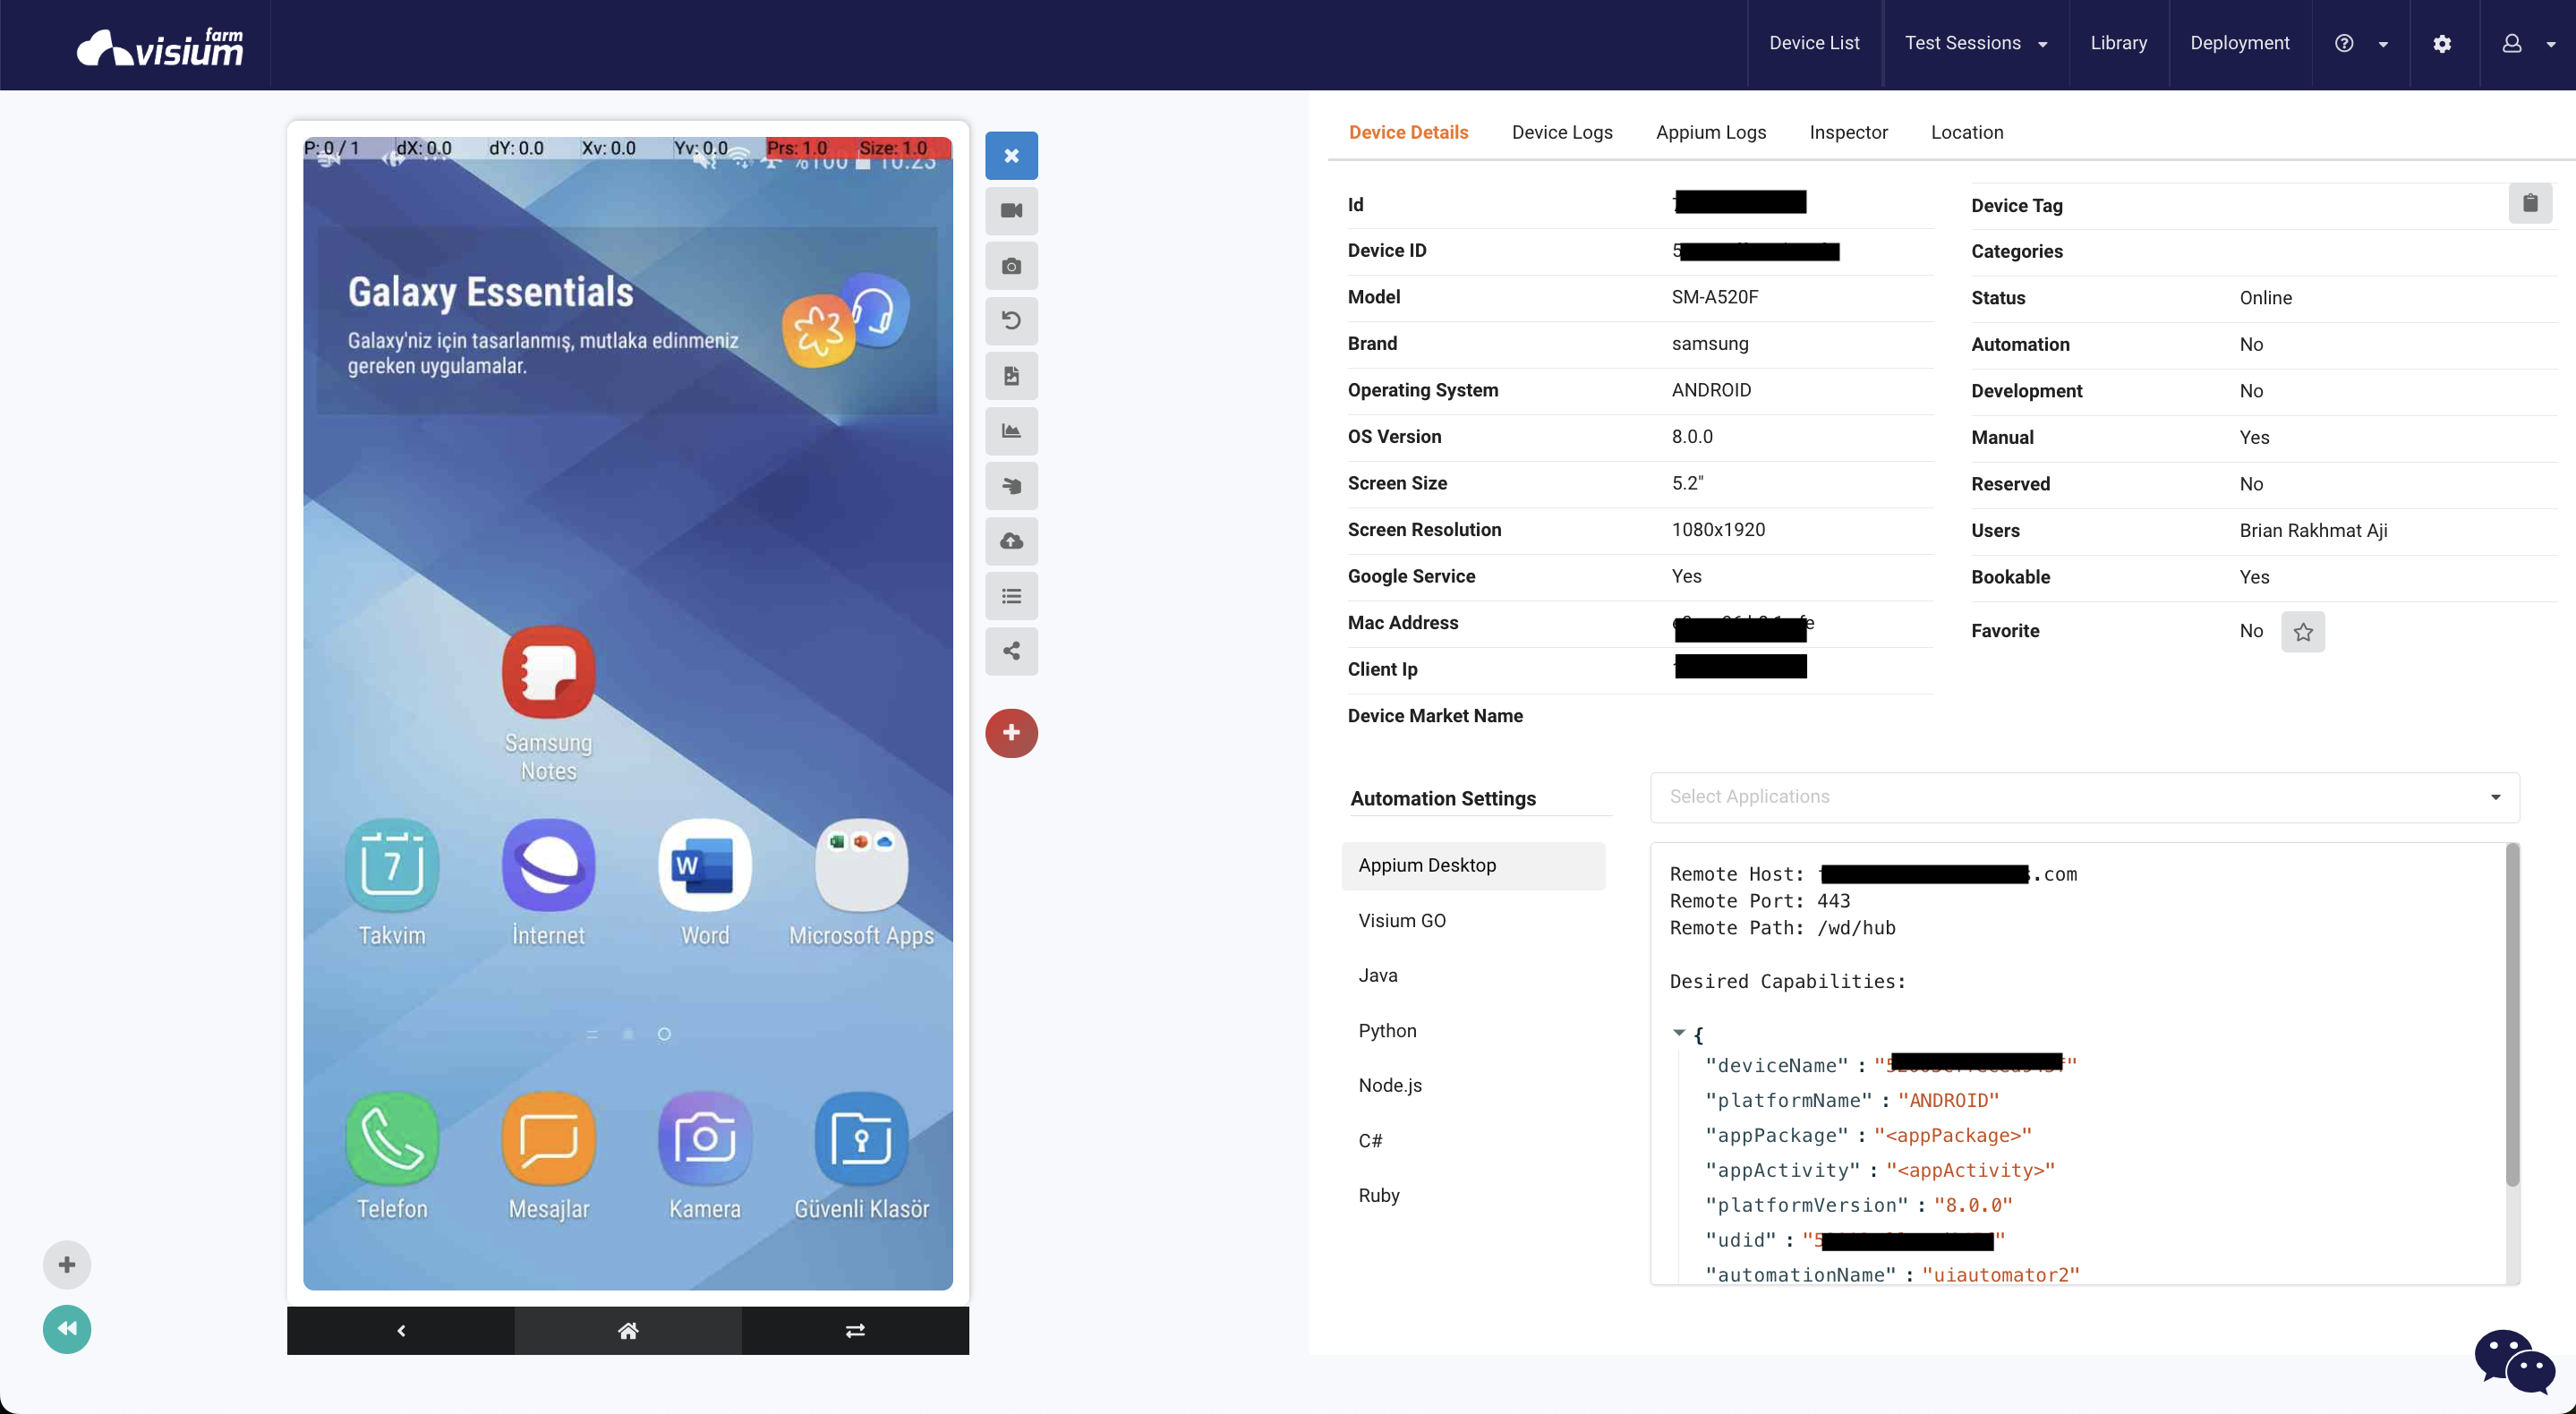Open the Library menu item

coord(2118,43)
